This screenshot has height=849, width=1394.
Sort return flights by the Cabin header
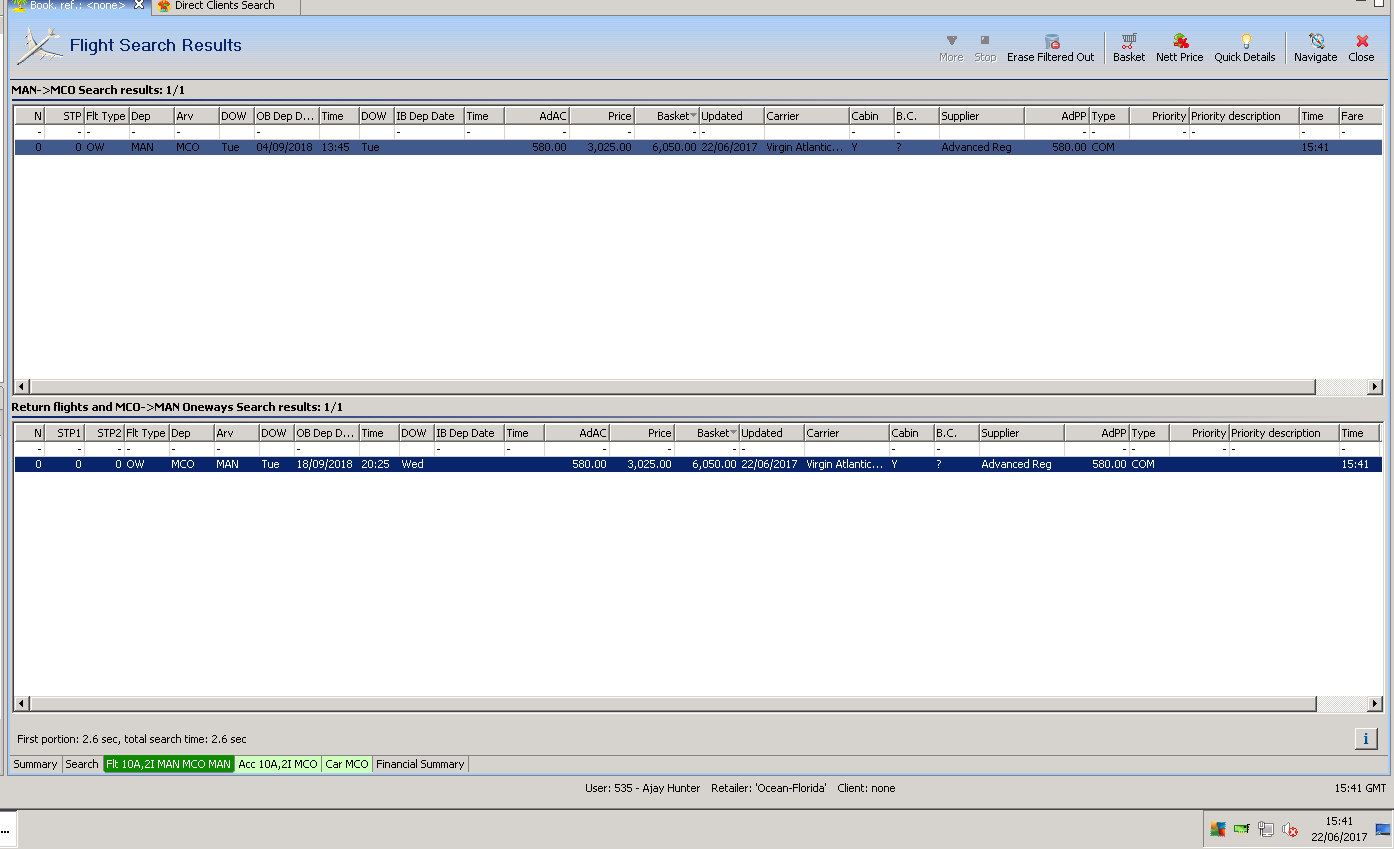coord(911,433)
